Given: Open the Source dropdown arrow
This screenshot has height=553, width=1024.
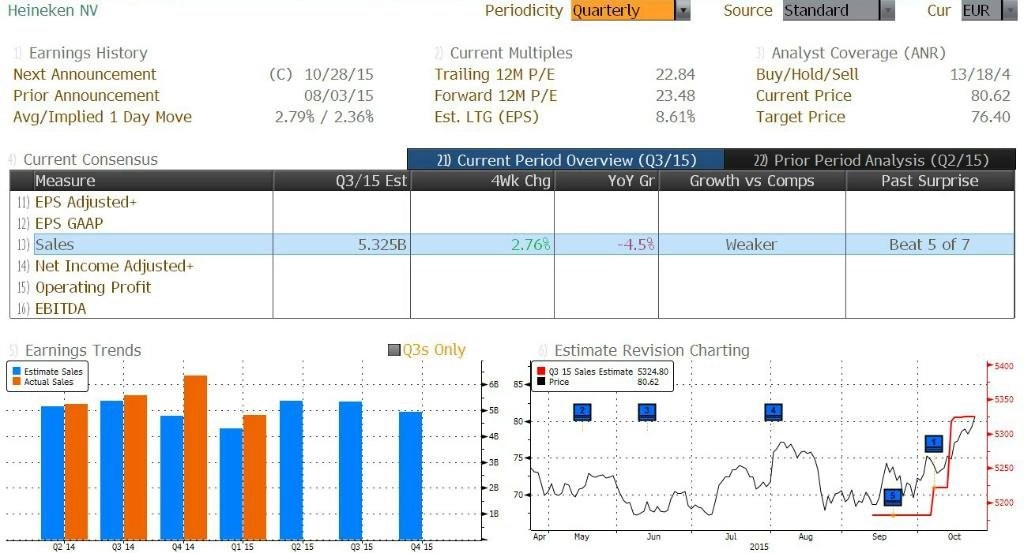Looking at the screenshot, I should (887, 10).
